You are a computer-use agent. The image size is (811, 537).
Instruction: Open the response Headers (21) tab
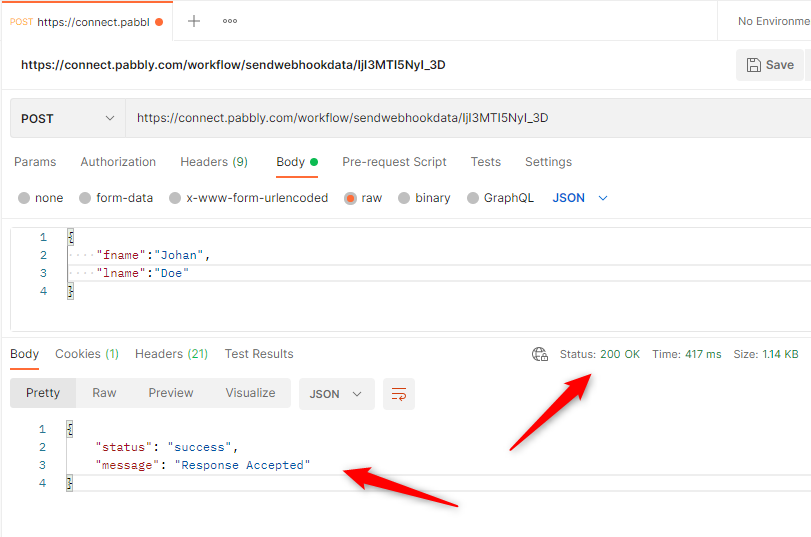click(171, 354)
